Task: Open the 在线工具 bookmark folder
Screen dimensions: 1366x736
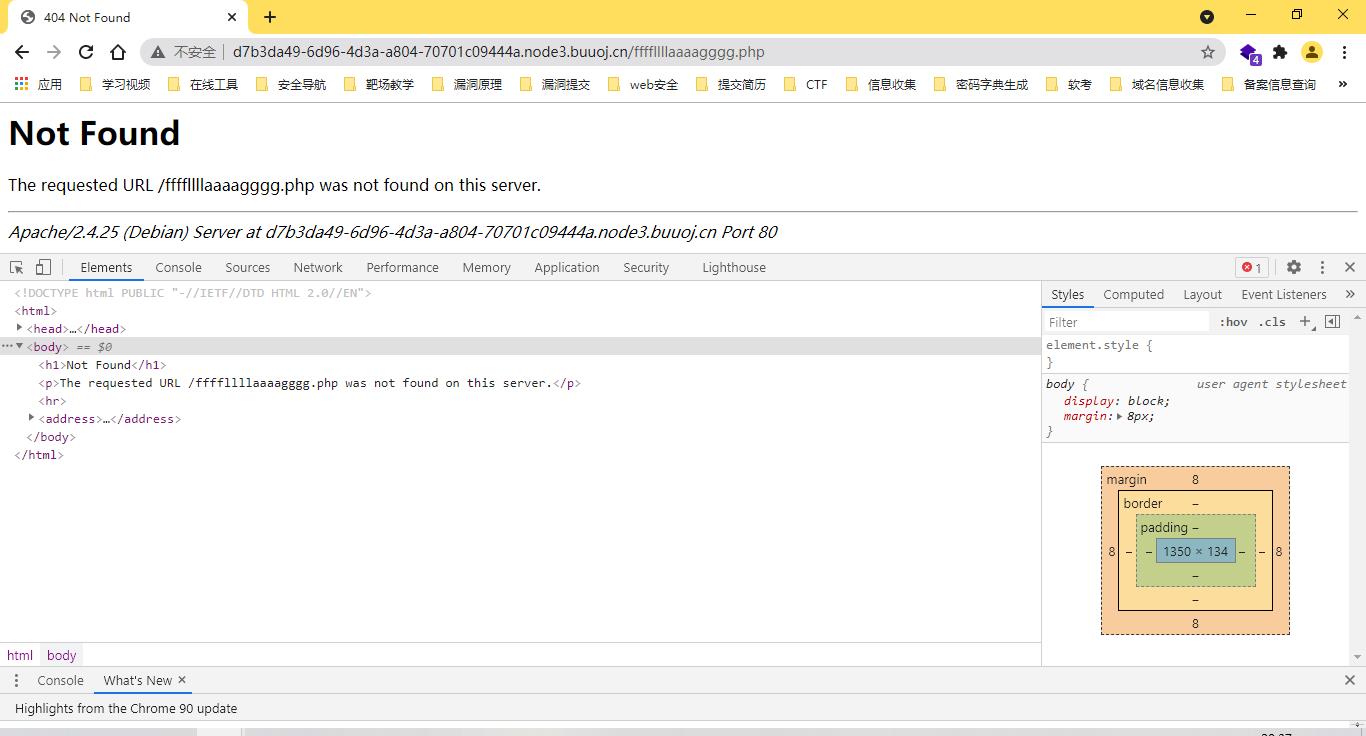Action: coord(203,84)
